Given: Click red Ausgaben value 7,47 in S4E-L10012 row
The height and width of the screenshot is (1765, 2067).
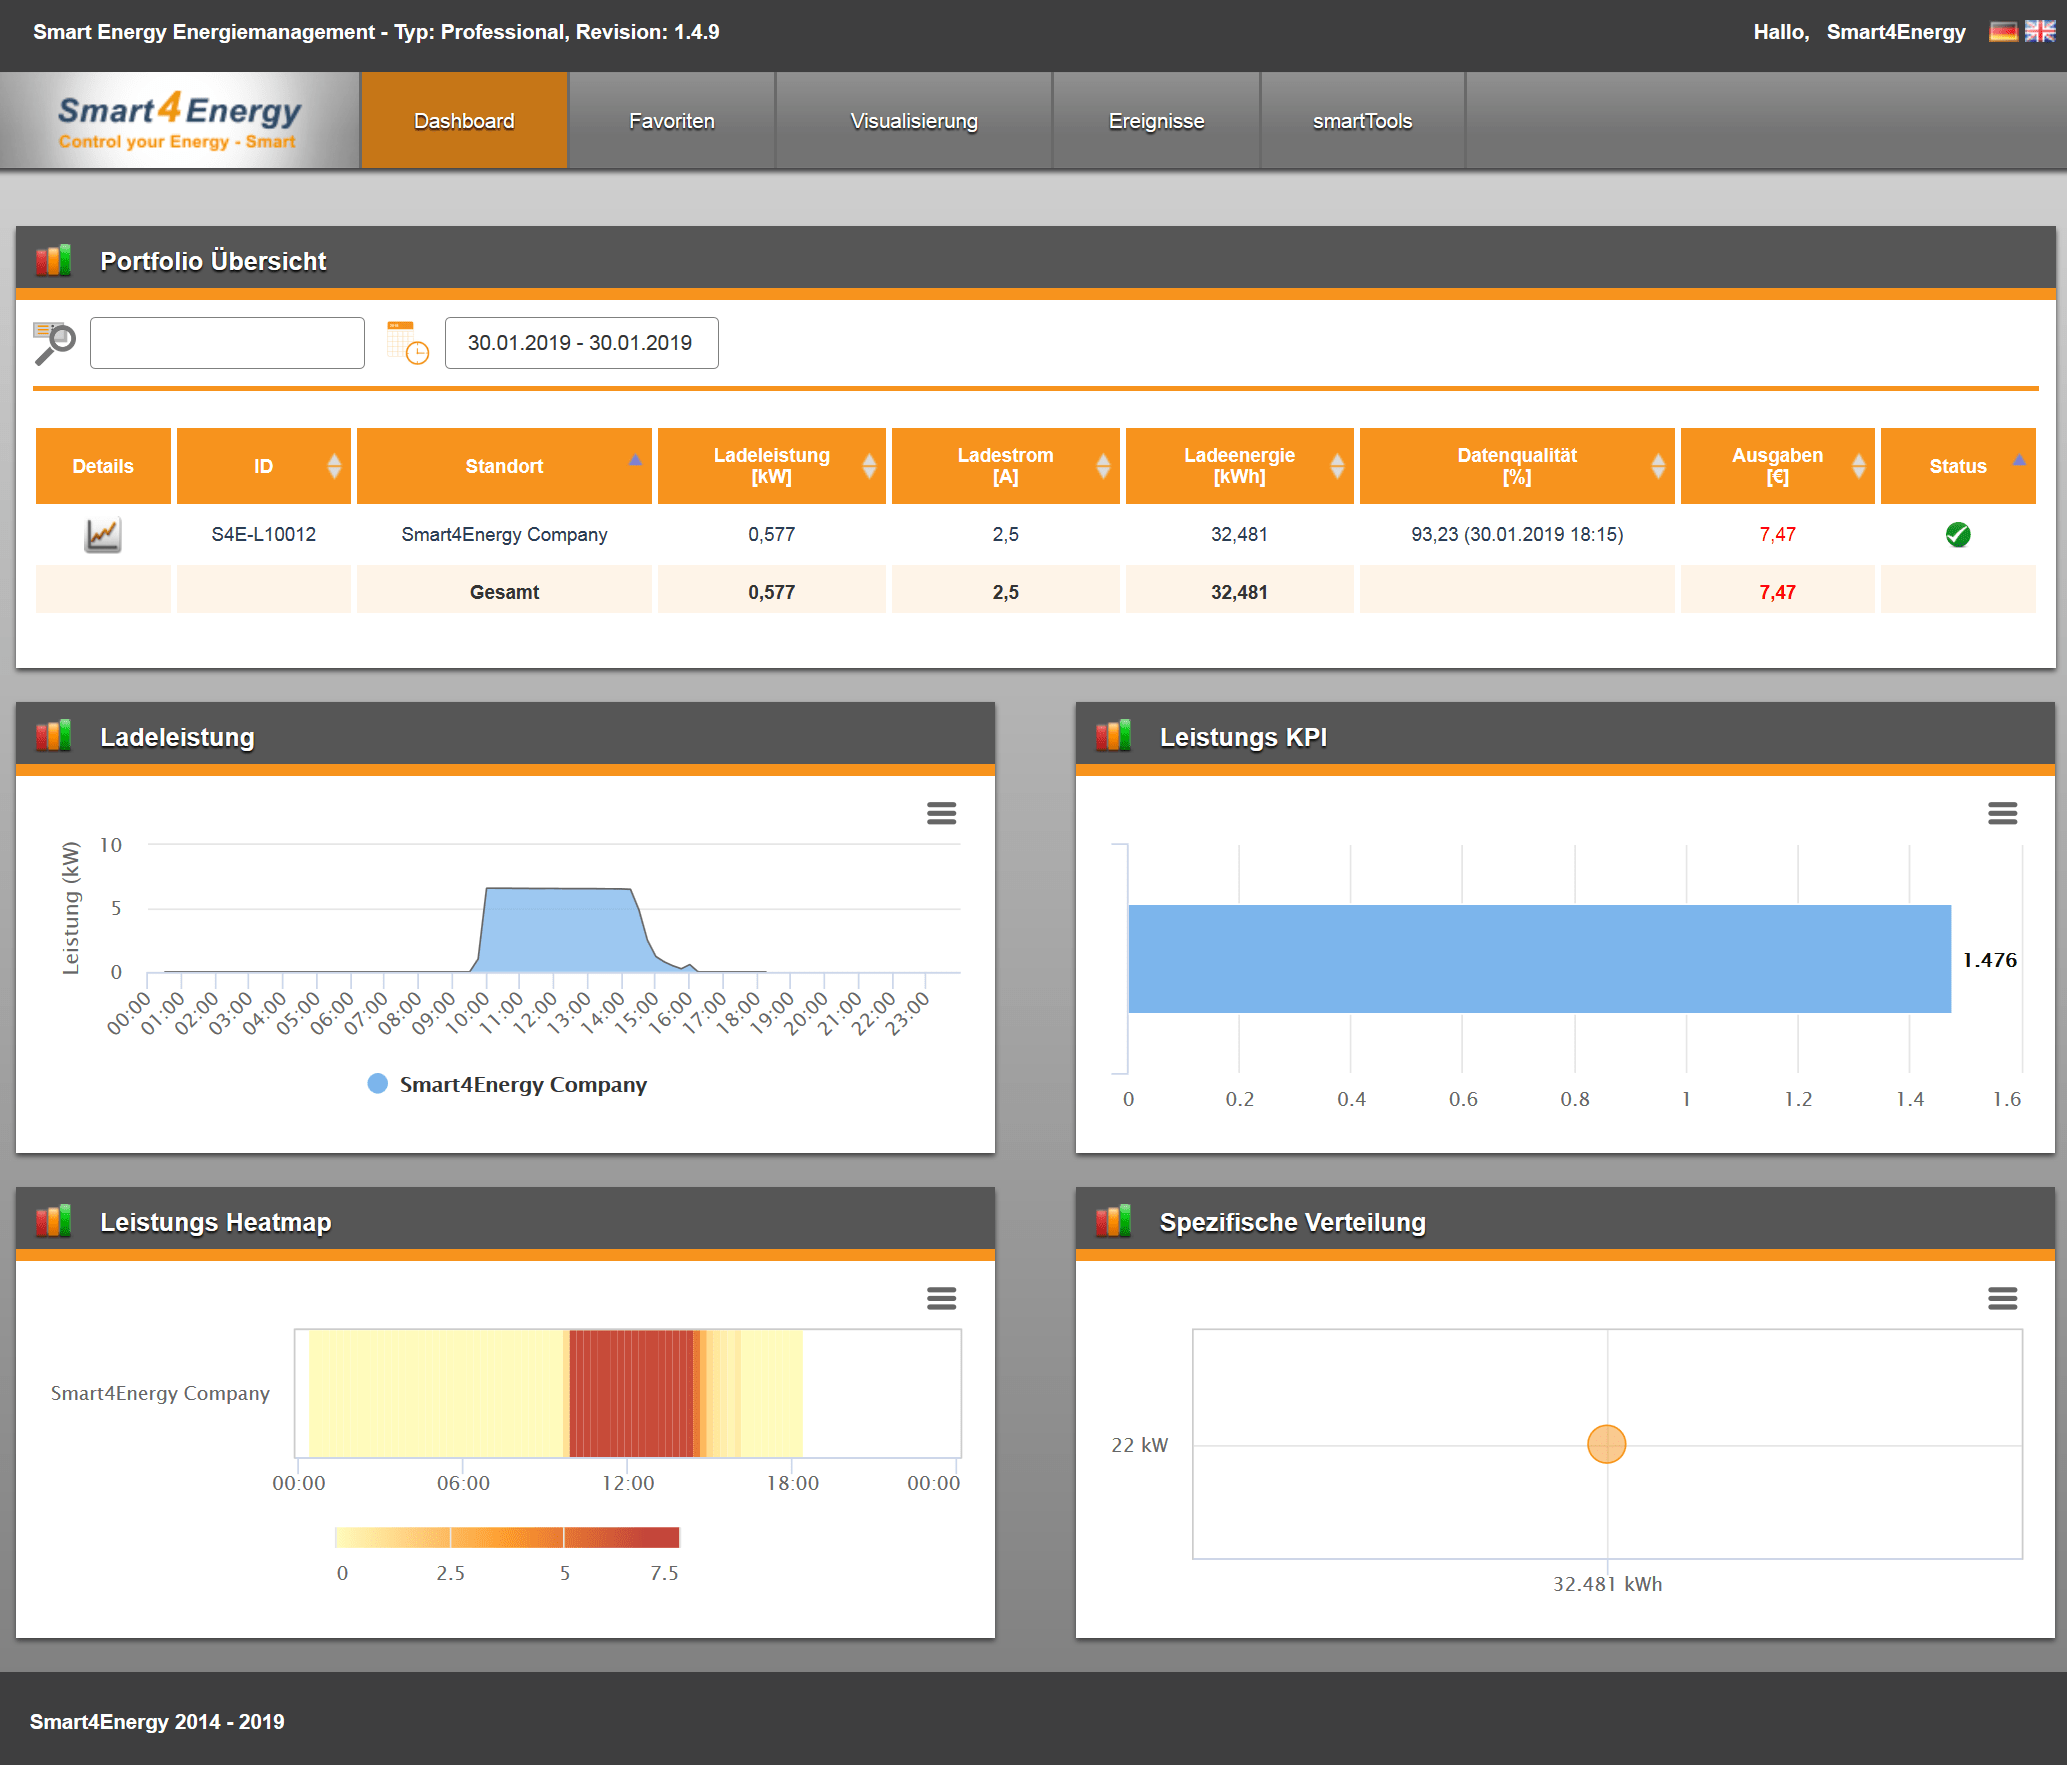Looking at the screenshot, I should pos(1777,534).
